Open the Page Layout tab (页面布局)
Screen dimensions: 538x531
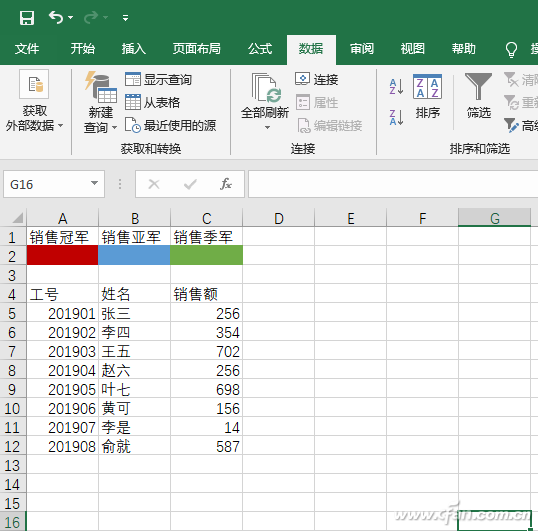[197, 49]
